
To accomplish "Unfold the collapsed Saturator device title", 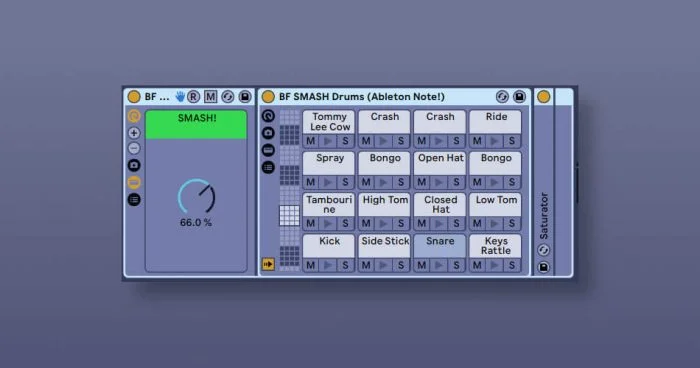I will [543, 216].
